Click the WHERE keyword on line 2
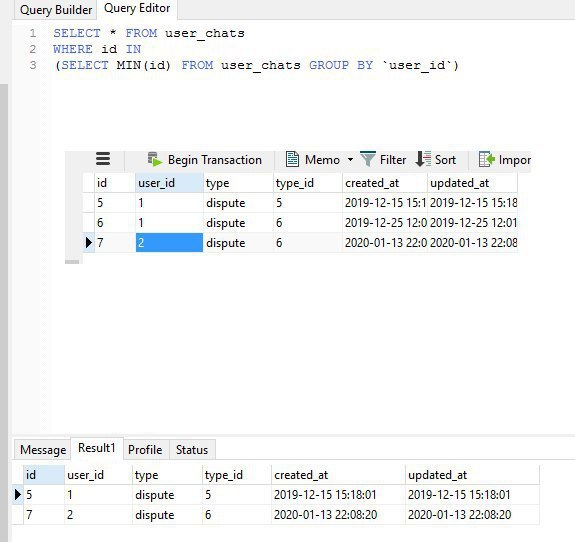 (x=73, y=49)
